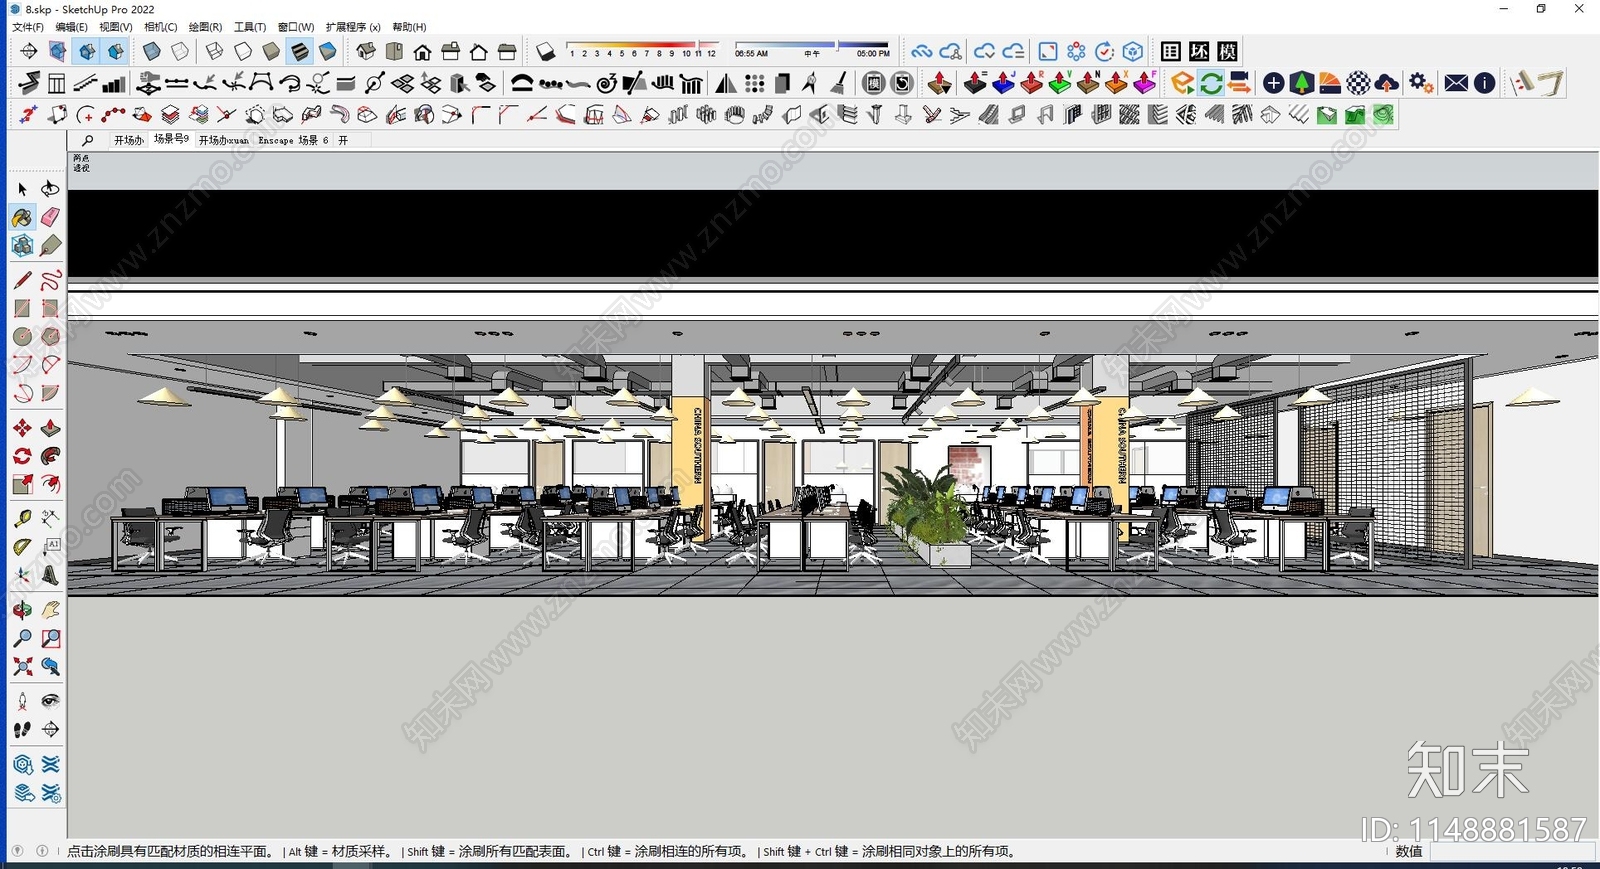Open the 窗口(W) menu
This screenshot has width=1600, height=869.
coord(296,27)
